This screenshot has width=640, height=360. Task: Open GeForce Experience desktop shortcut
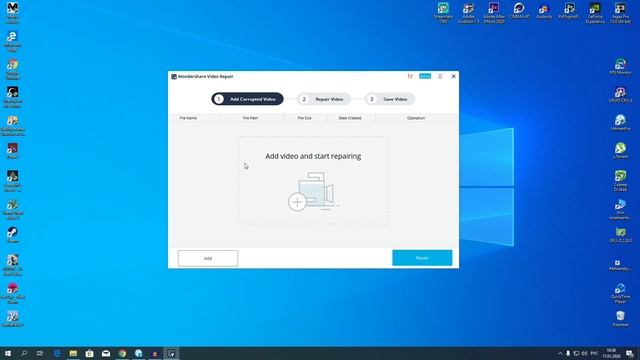point(595,12)
